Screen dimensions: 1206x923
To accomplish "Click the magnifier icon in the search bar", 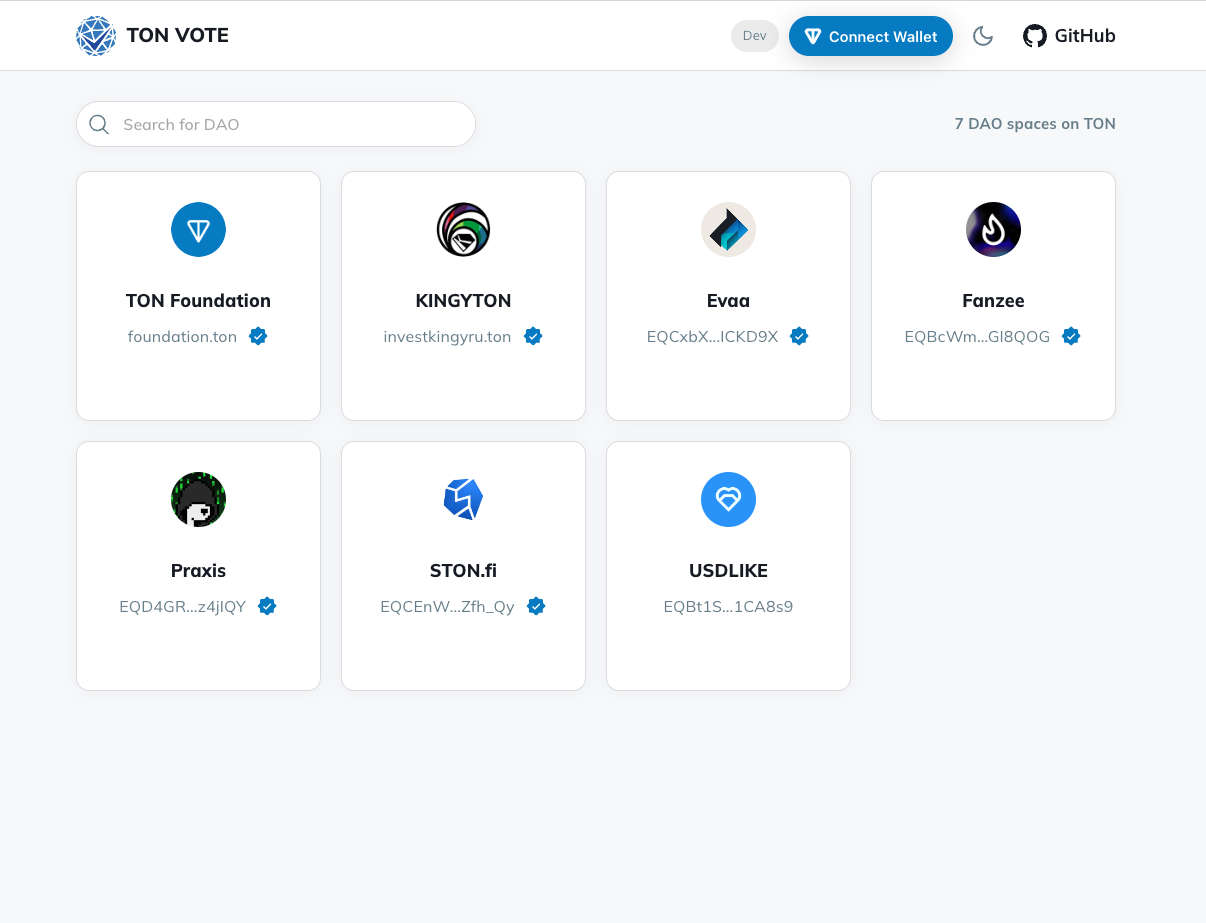I will pos(99,124).
